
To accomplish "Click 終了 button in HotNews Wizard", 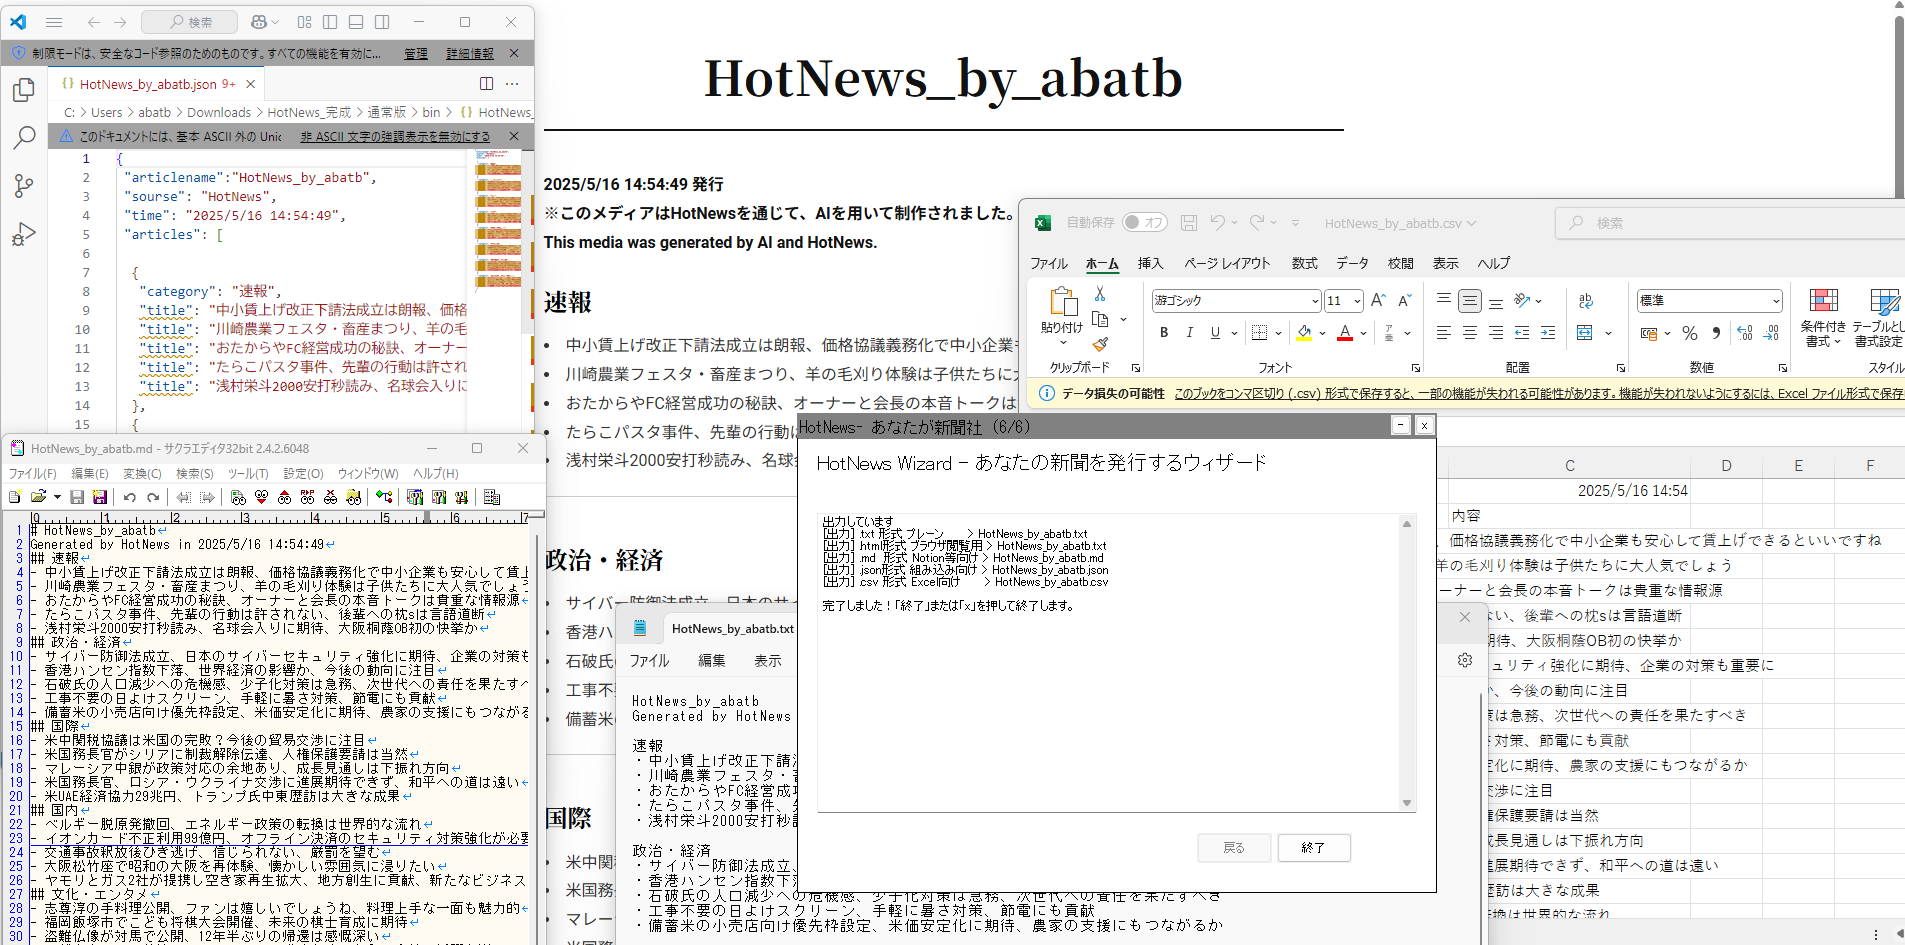I will [x=1314, y=847].
